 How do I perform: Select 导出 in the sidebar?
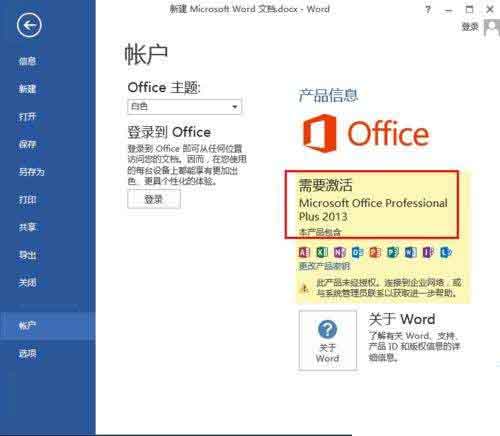click(x=27, y=255)
